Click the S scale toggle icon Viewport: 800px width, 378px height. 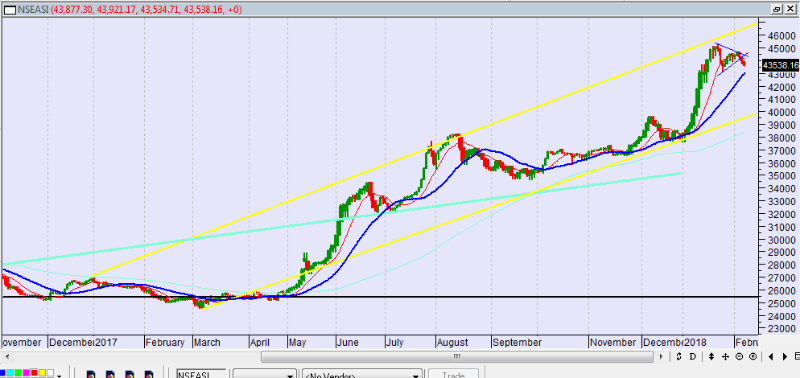click(679, 357)
